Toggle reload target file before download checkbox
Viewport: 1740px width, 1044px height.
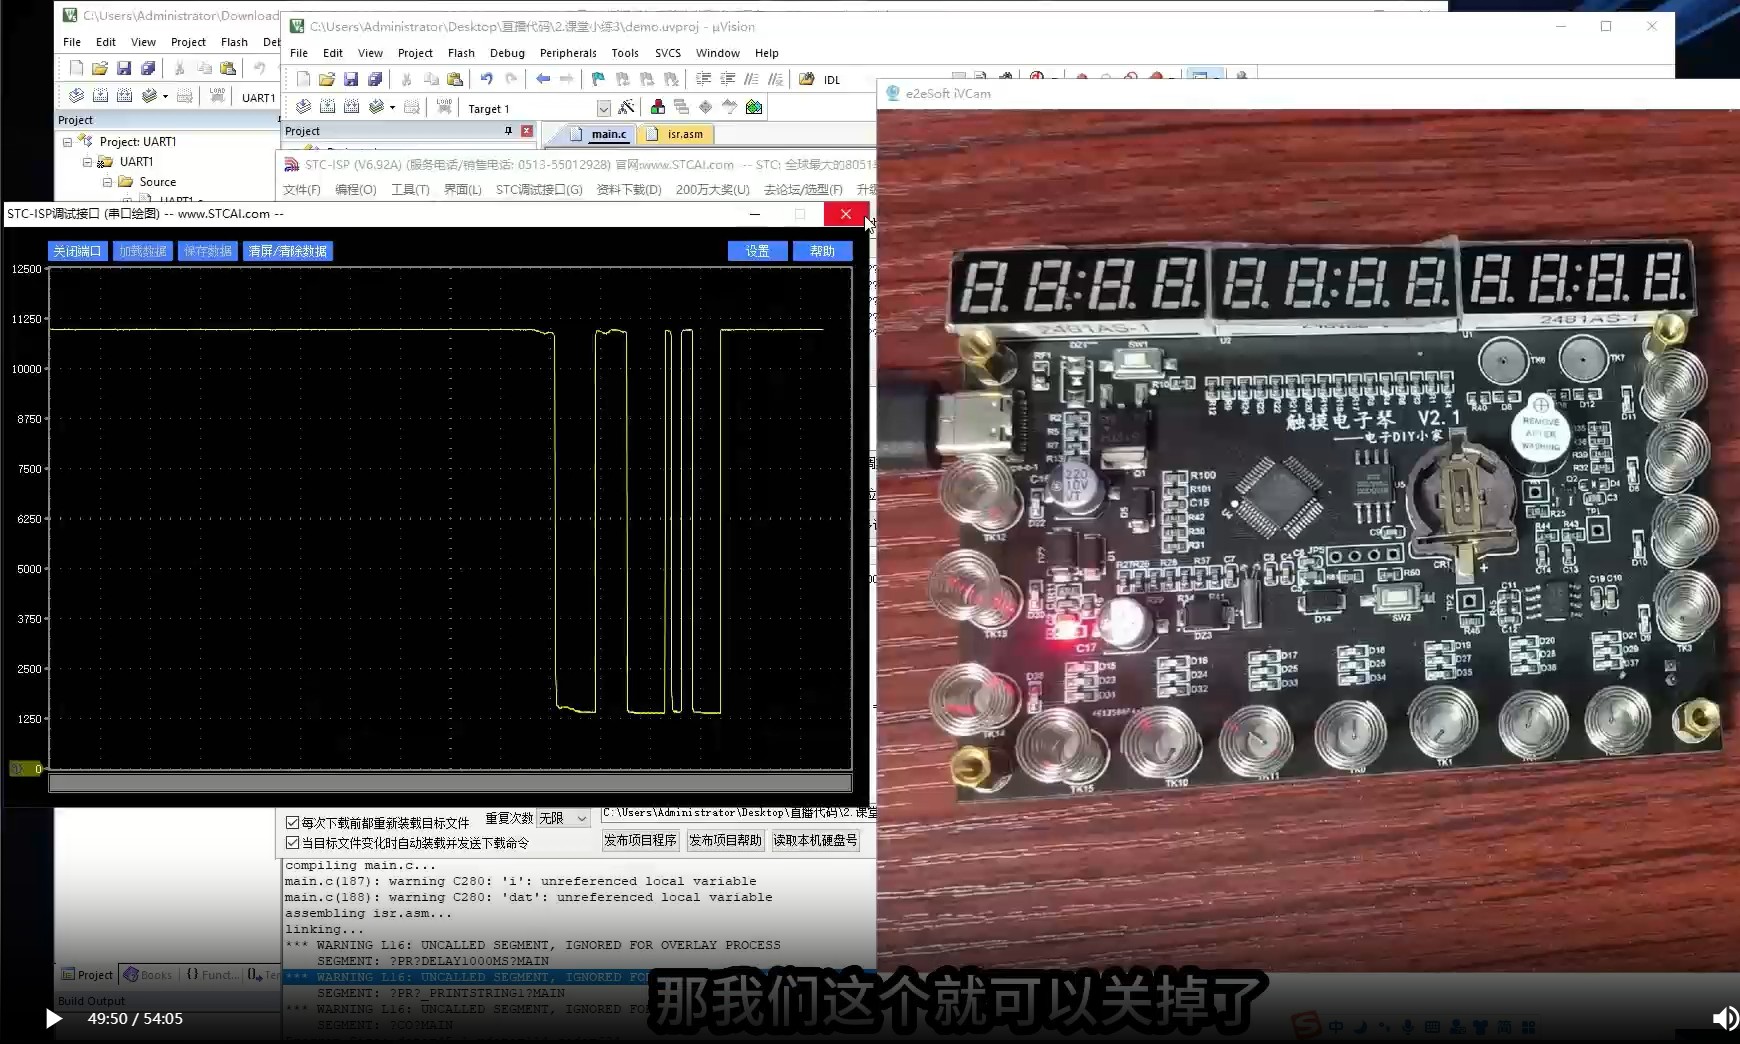tap(293, 823)
